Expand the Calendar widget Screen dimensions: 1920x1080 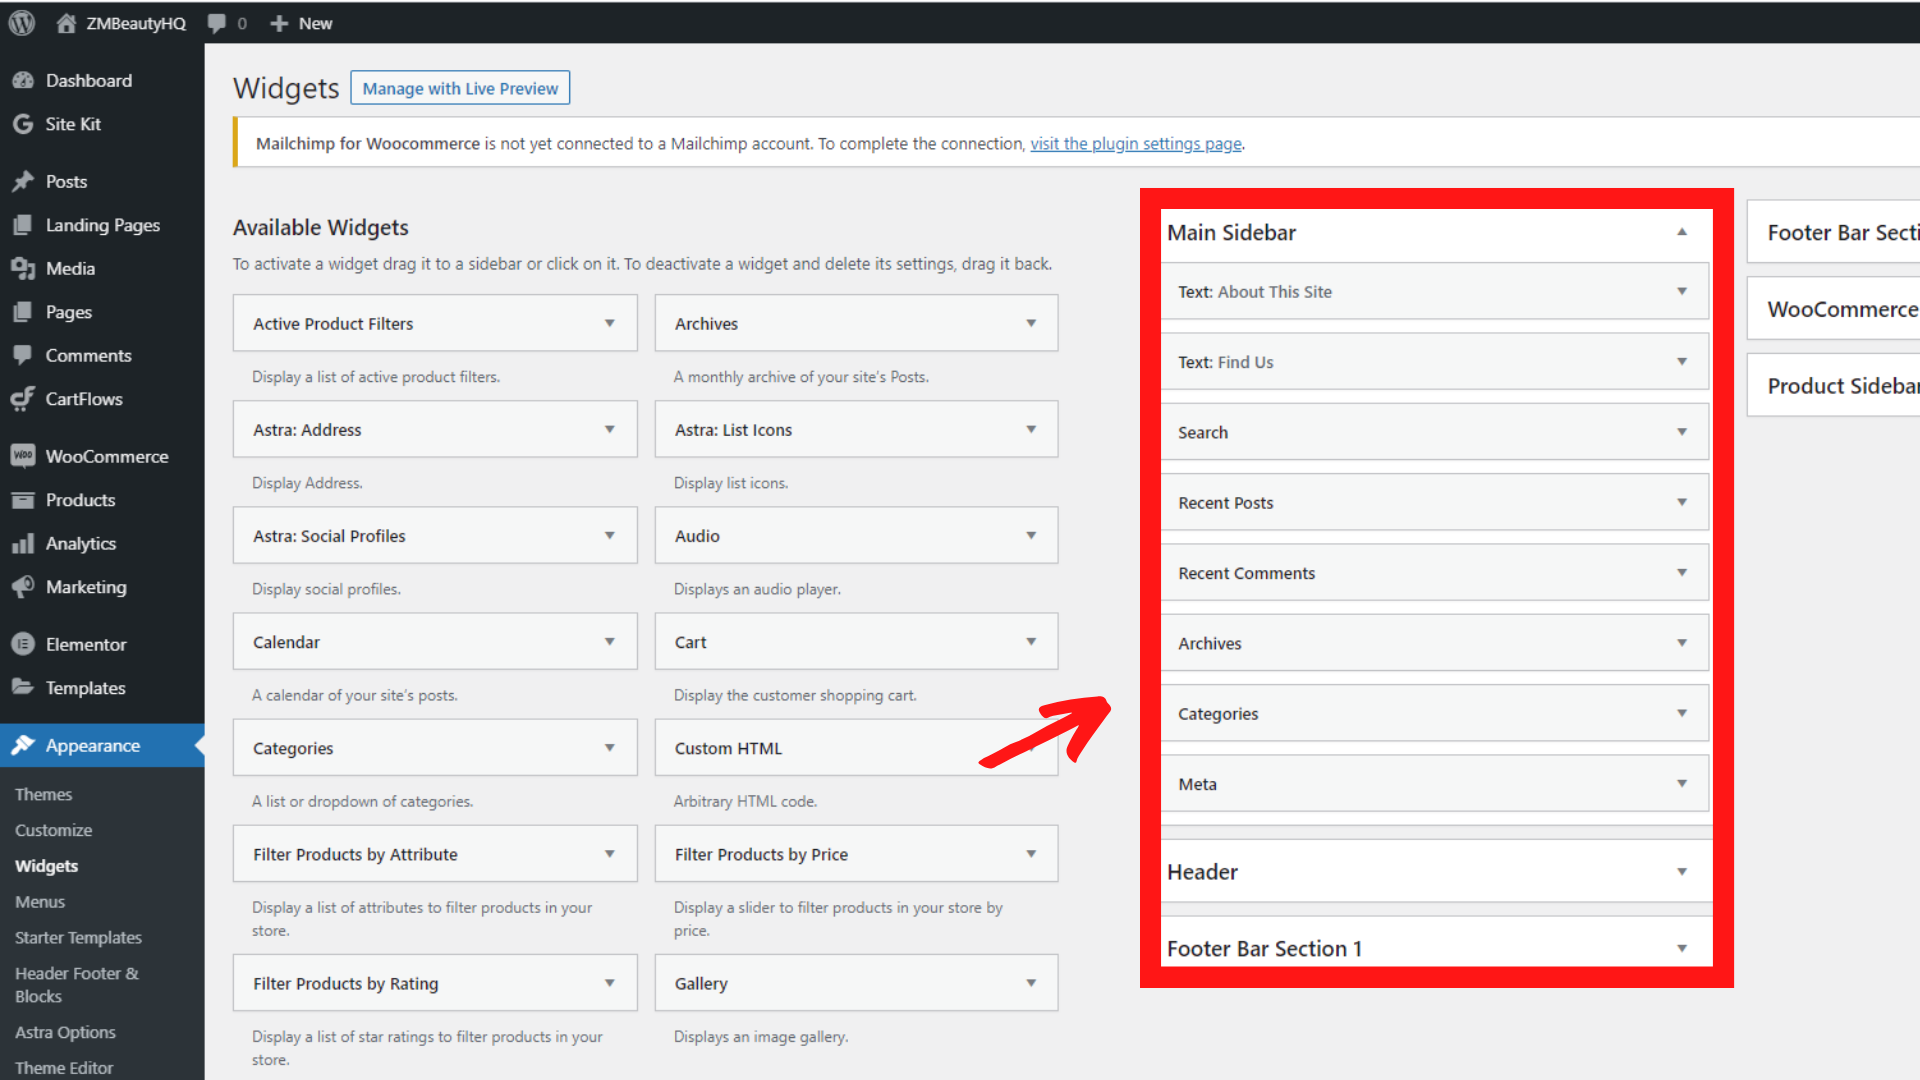(609, 641)
